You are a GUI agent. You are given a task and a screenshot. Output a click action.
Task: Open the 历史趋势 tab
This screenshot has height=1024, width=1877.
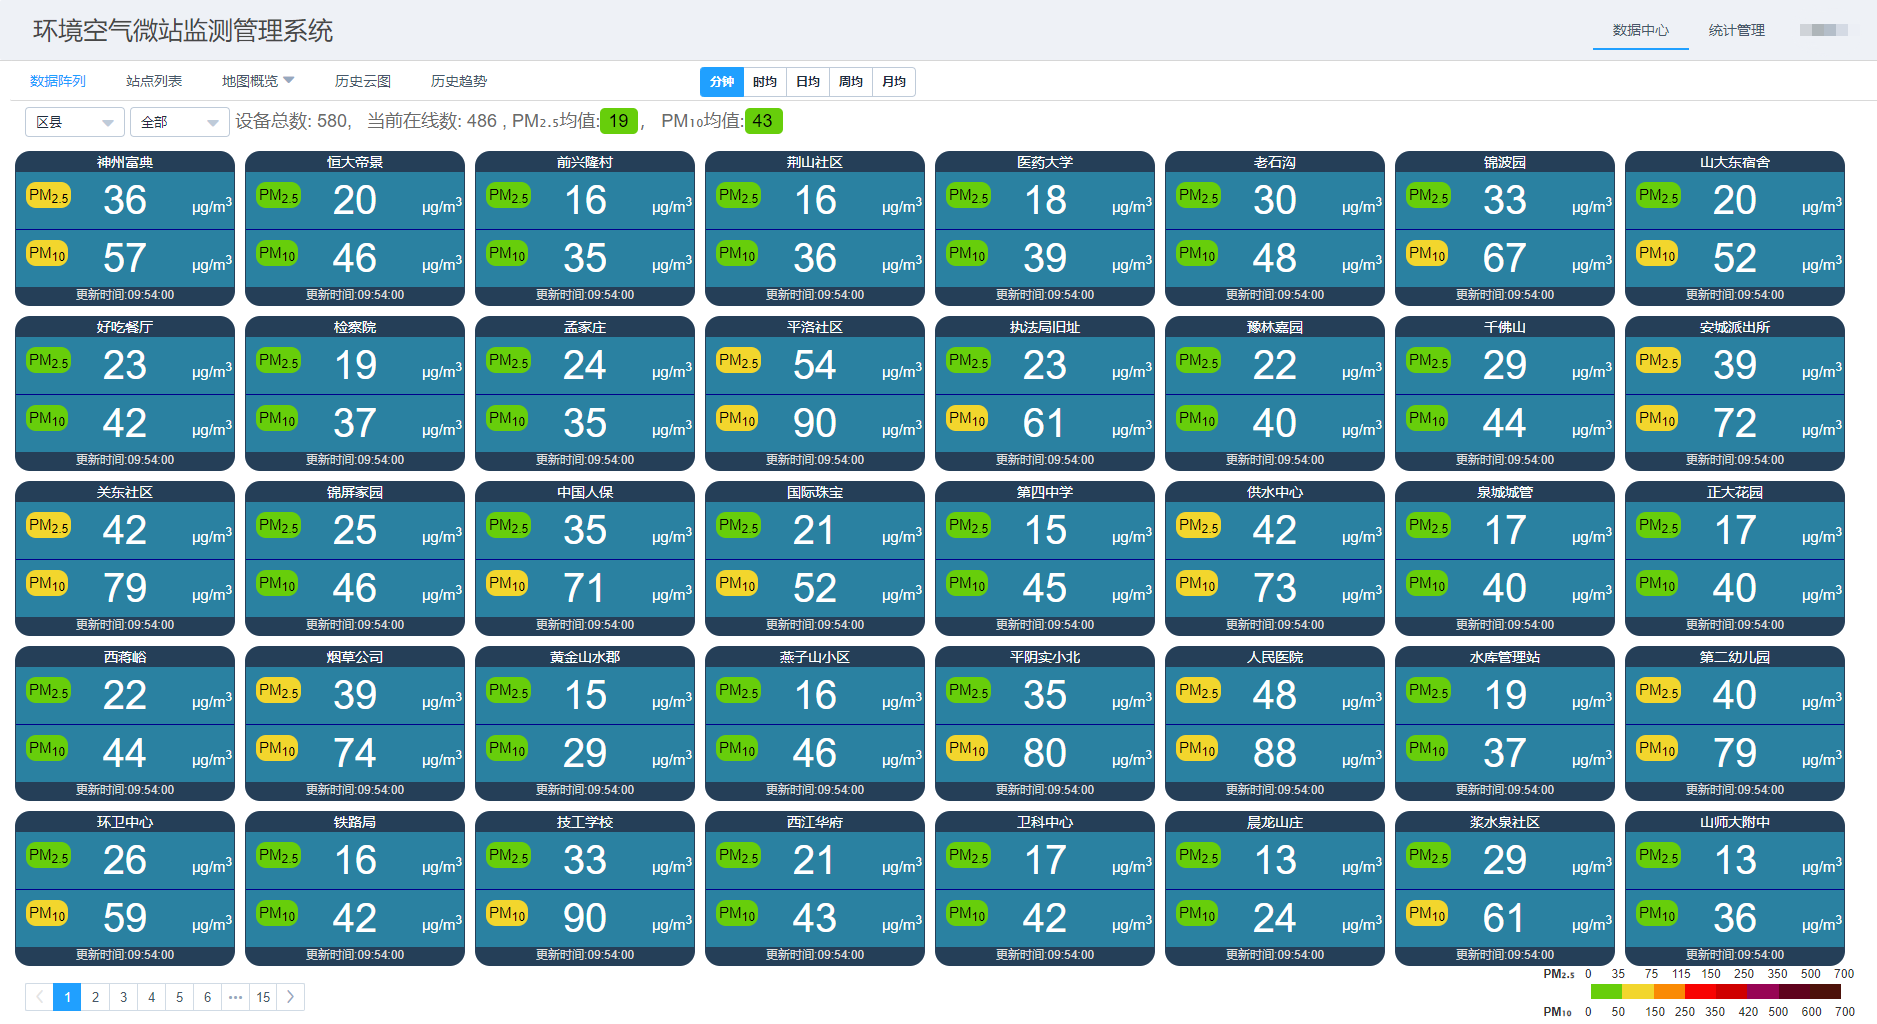(459, 81)
